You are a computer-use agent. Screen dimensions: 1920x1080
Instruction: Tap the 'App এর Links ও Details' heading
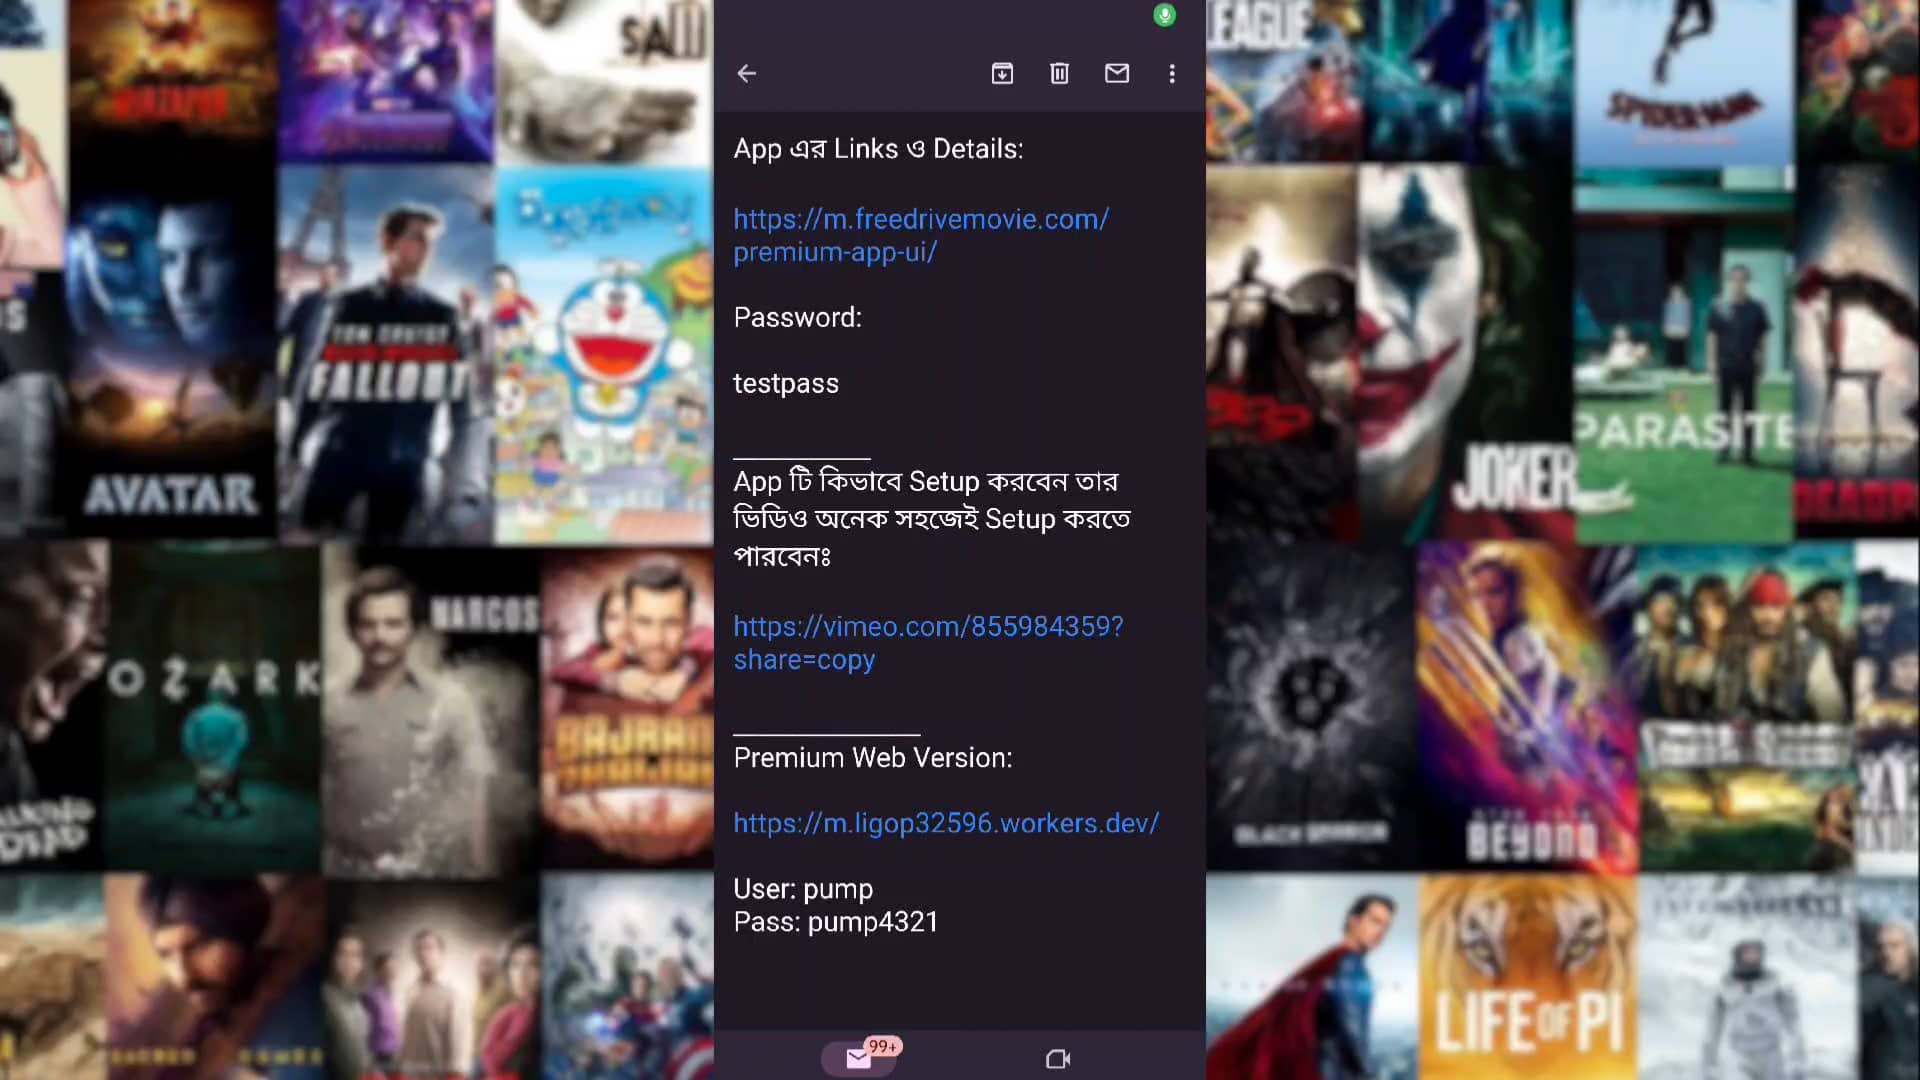tap(878, 148)
